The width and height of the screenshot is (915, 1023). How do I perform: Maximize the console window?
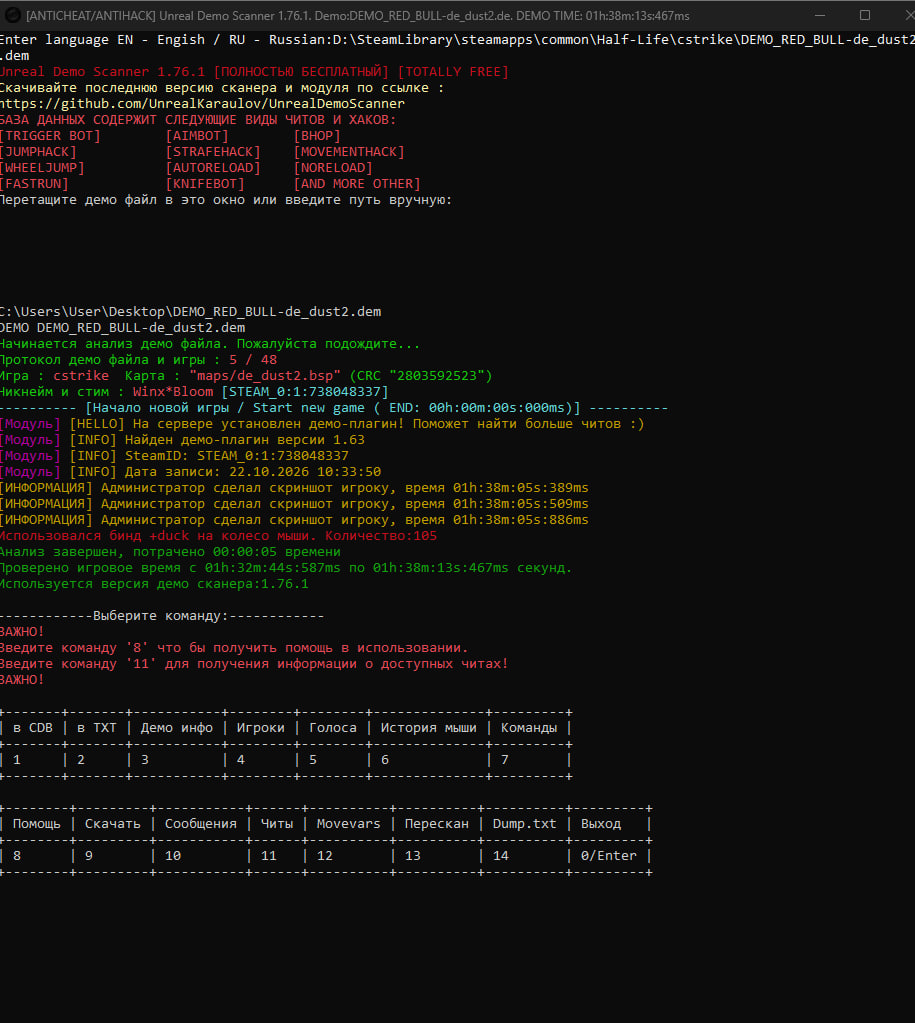[865, 15]
